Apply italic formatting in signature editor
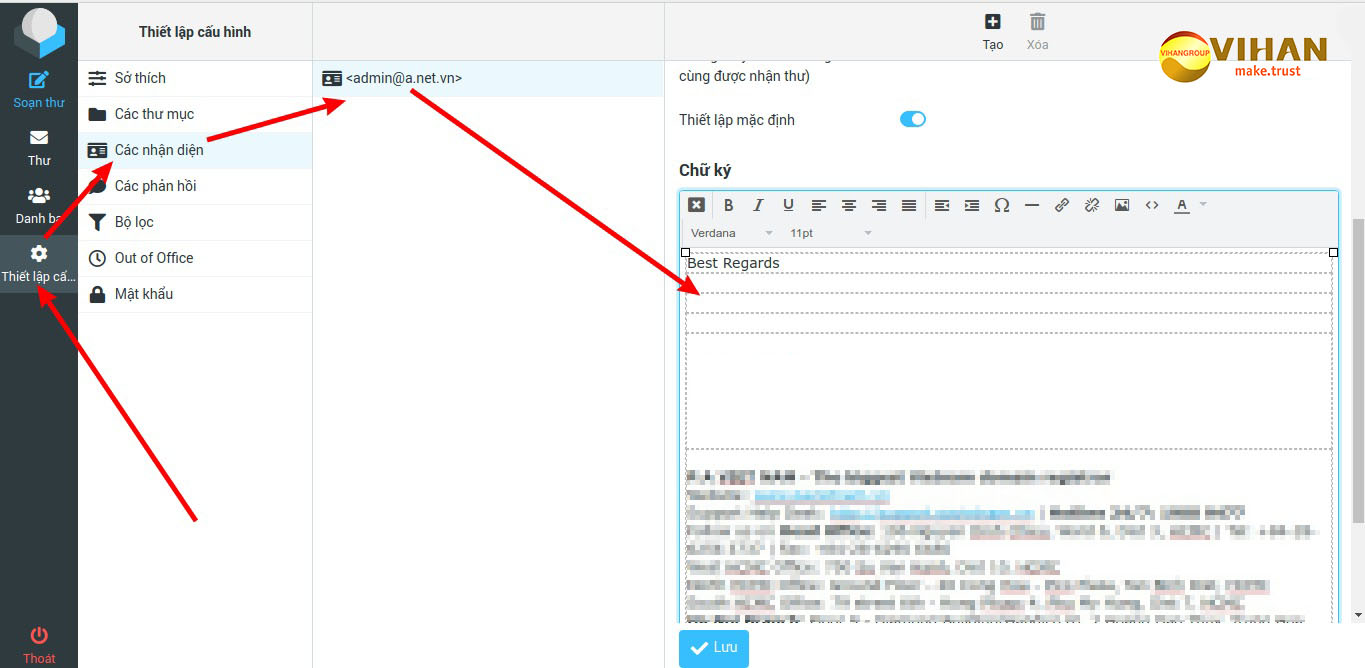The width and height of the screenshot is (1365, 668). click(758, 205)
